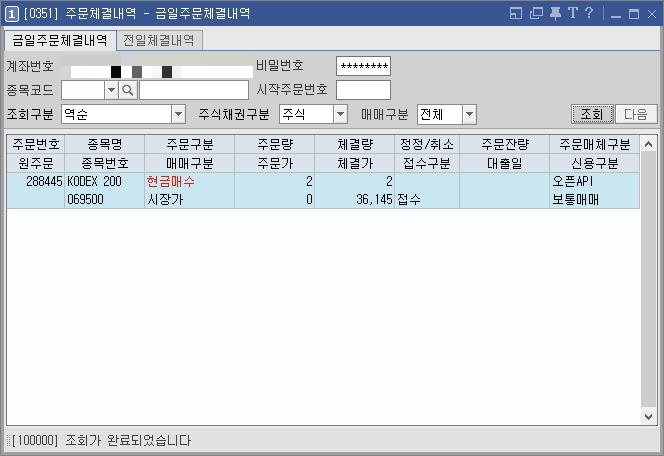664x456 pixels.
Task: Select the 보통매매 cell
Action: [595, 199]
